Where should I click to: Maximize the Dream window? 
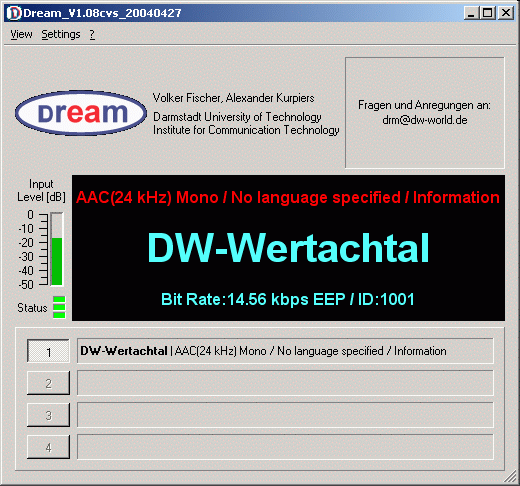tap(487, 13)
